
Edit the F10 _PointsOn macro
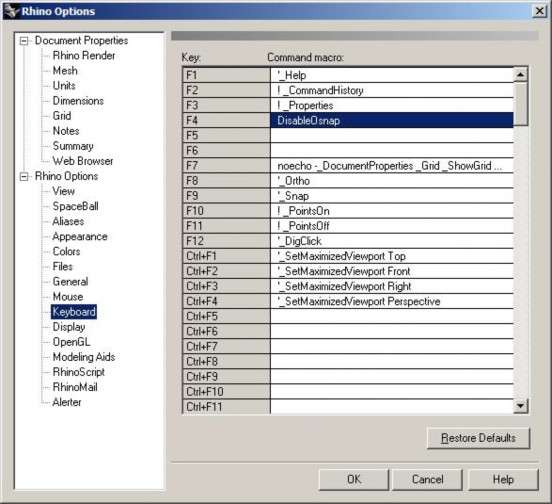pyautogui.click(x=392, y=211)
